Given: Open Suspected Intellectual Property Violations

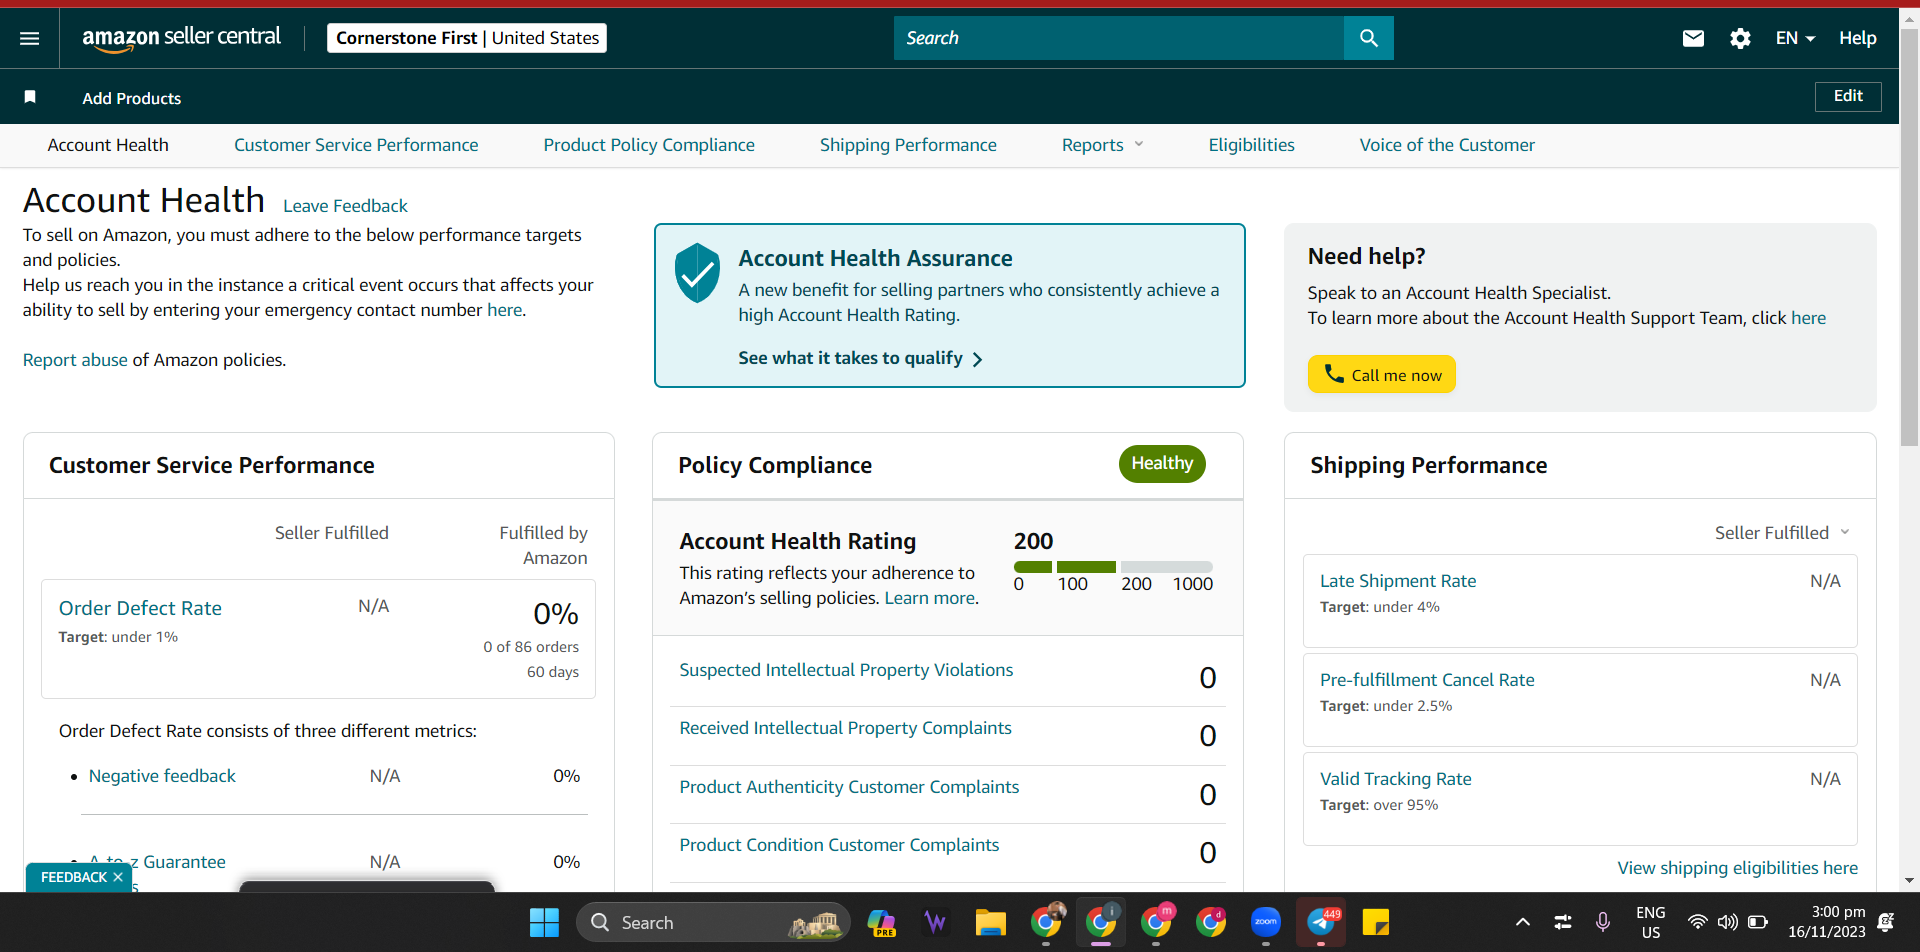Looking at the screenshot, I should [x=846, y=670].
